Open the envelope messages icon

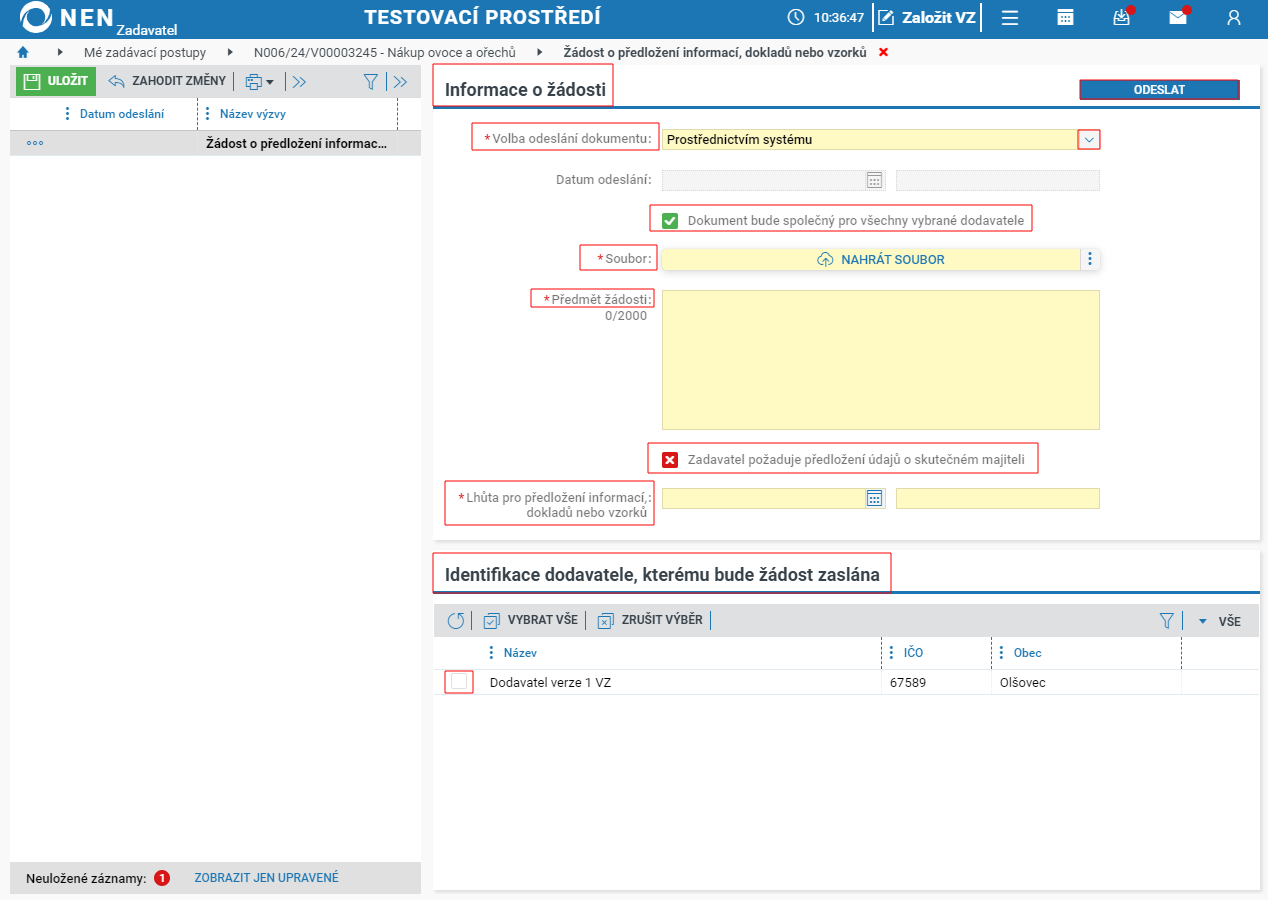pyautogui.click(x=1178, y=17)
